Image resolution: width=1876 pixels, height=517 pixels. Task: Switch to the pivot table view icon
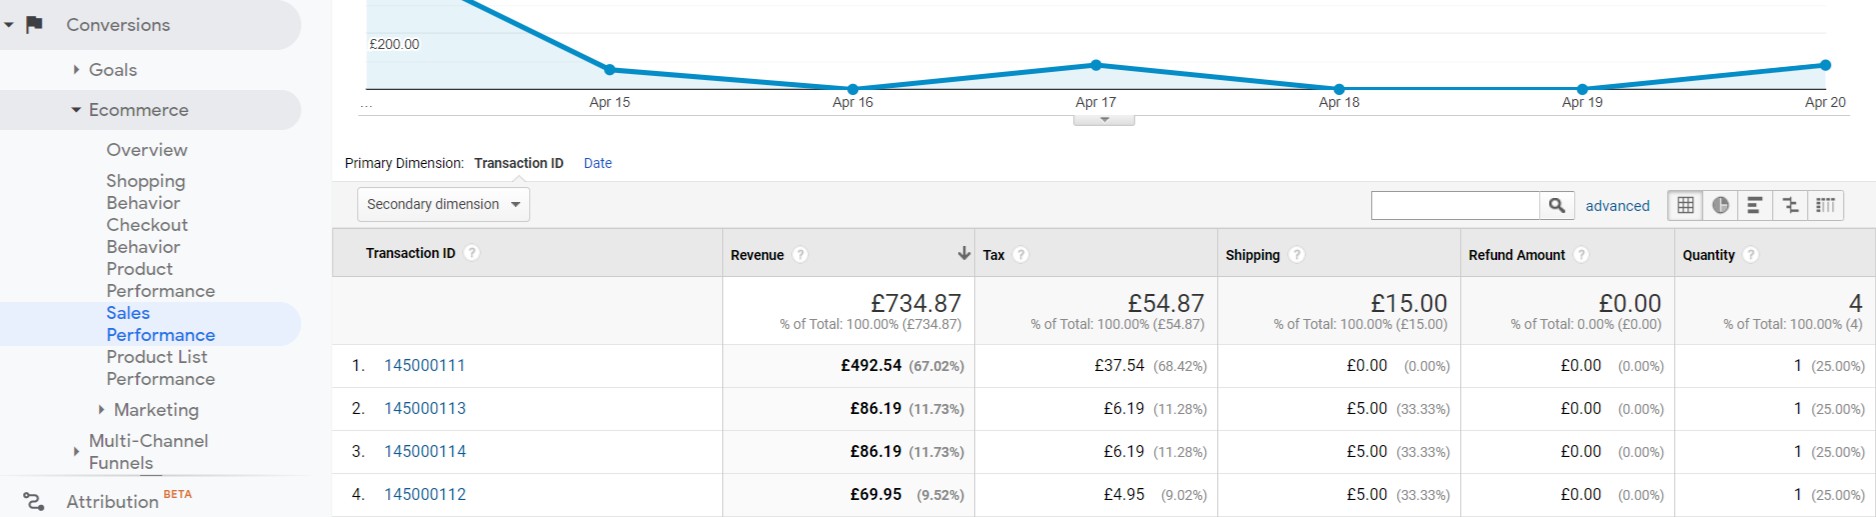click(x=1825, y=205)
